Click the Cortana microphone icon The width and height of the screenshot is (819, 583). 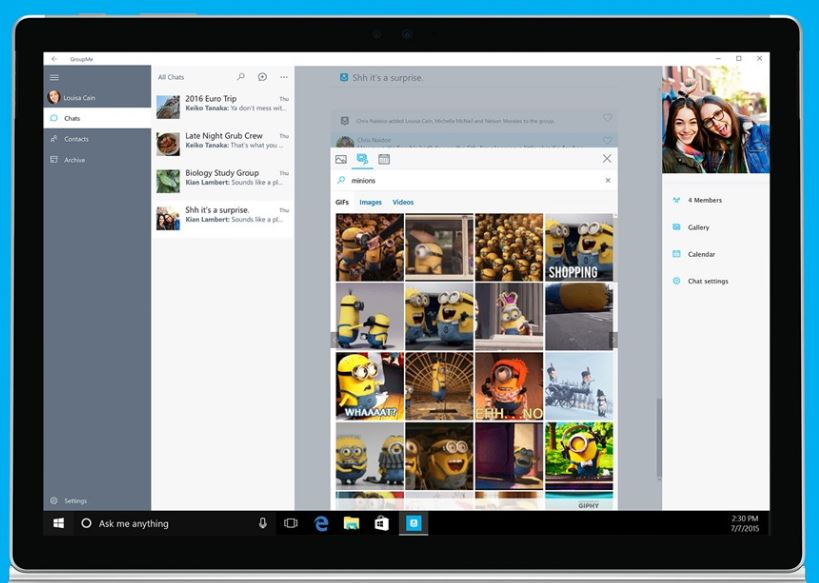coord(263,523)
